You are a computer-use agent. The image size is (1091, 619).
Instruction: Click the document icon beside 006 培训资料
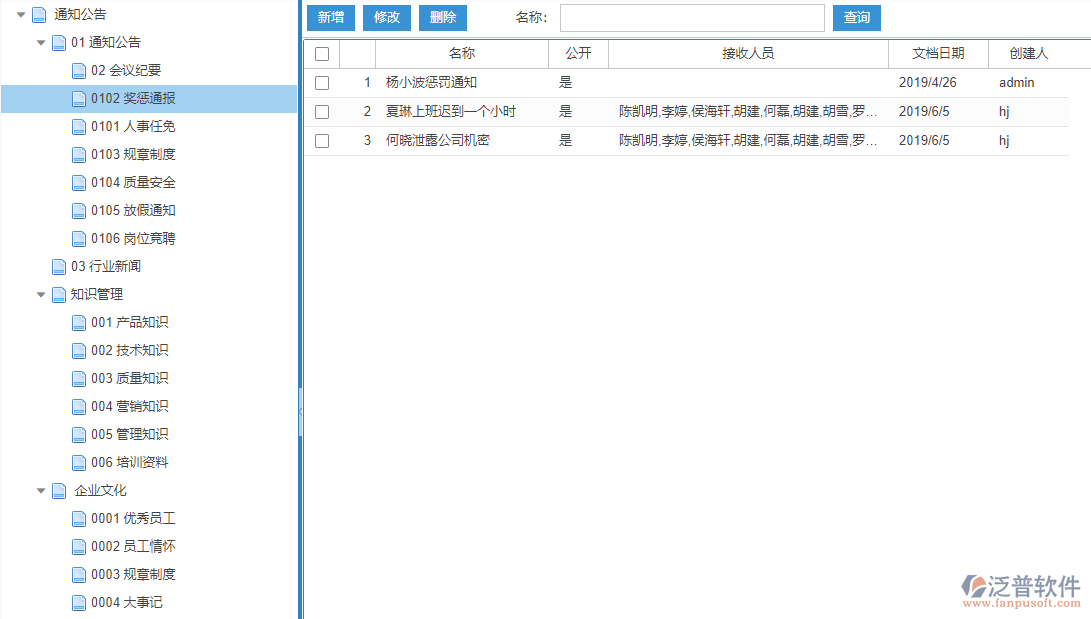pos(78,462)
